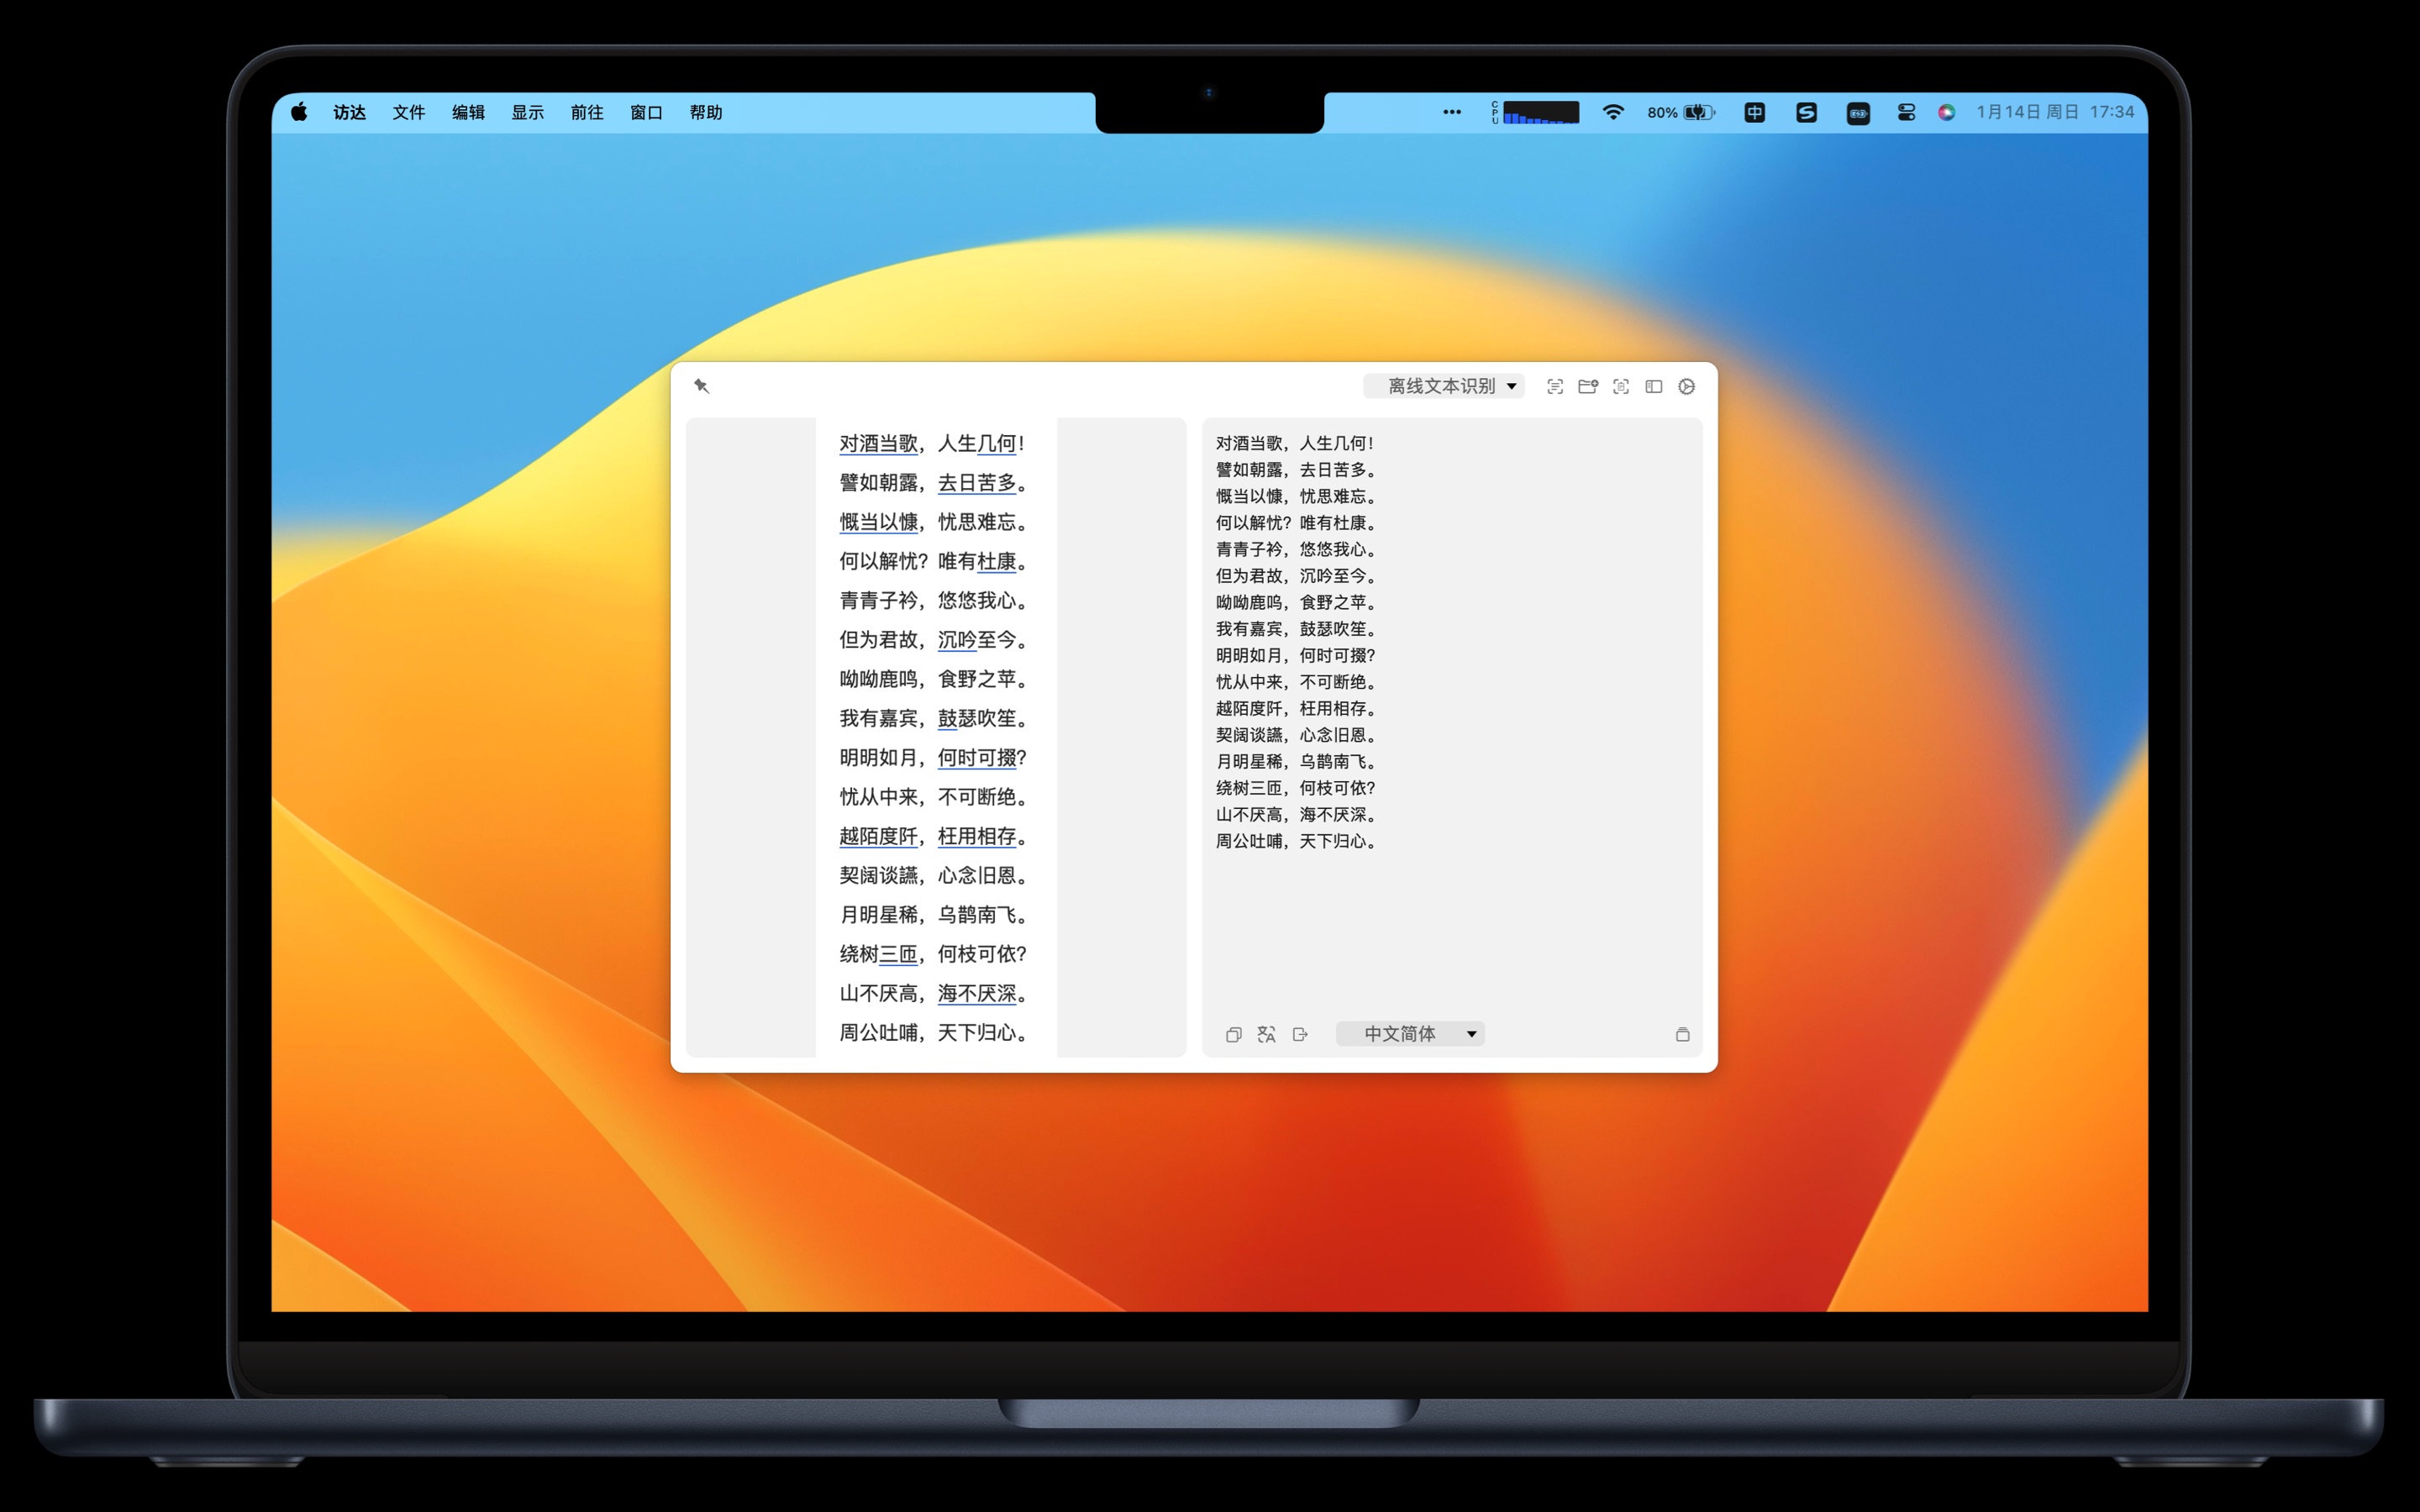The width and height of the screenshot is (2420, 1512).
Task: Toggle the split panel layout icon
Action: (x=1654, y=386)
